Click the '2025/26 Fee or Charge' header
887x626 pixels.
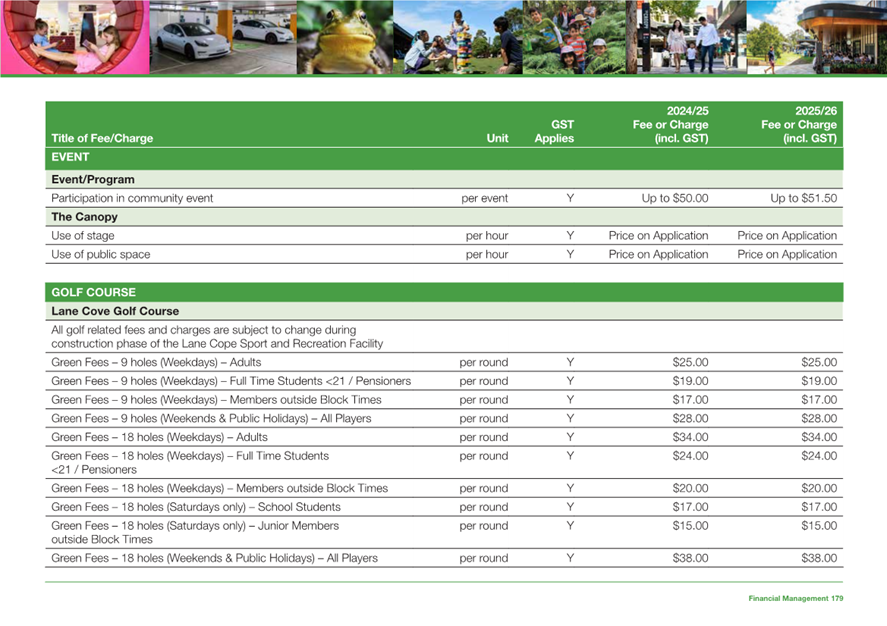pos(799,124)
